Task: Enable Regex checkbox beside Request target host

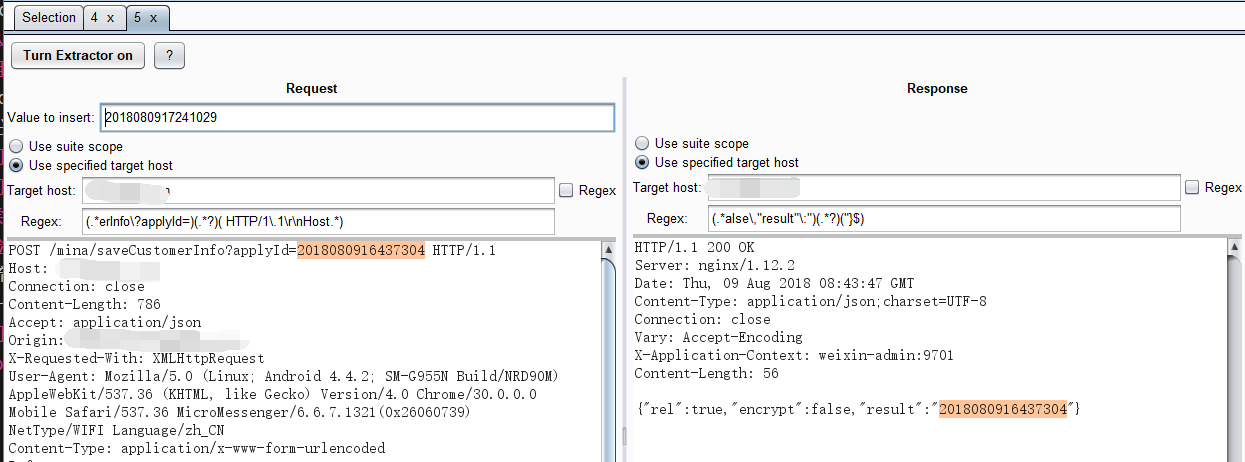Action: 566,190
